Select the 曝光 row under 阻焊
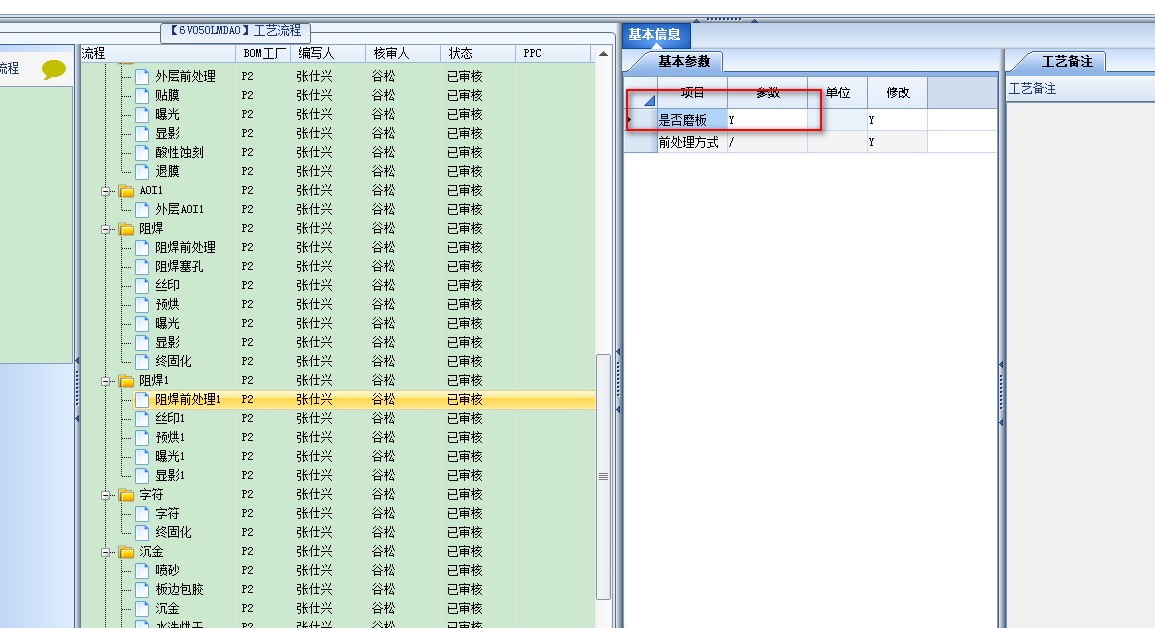Screen dimensions: 1155x628 point(338,324)
